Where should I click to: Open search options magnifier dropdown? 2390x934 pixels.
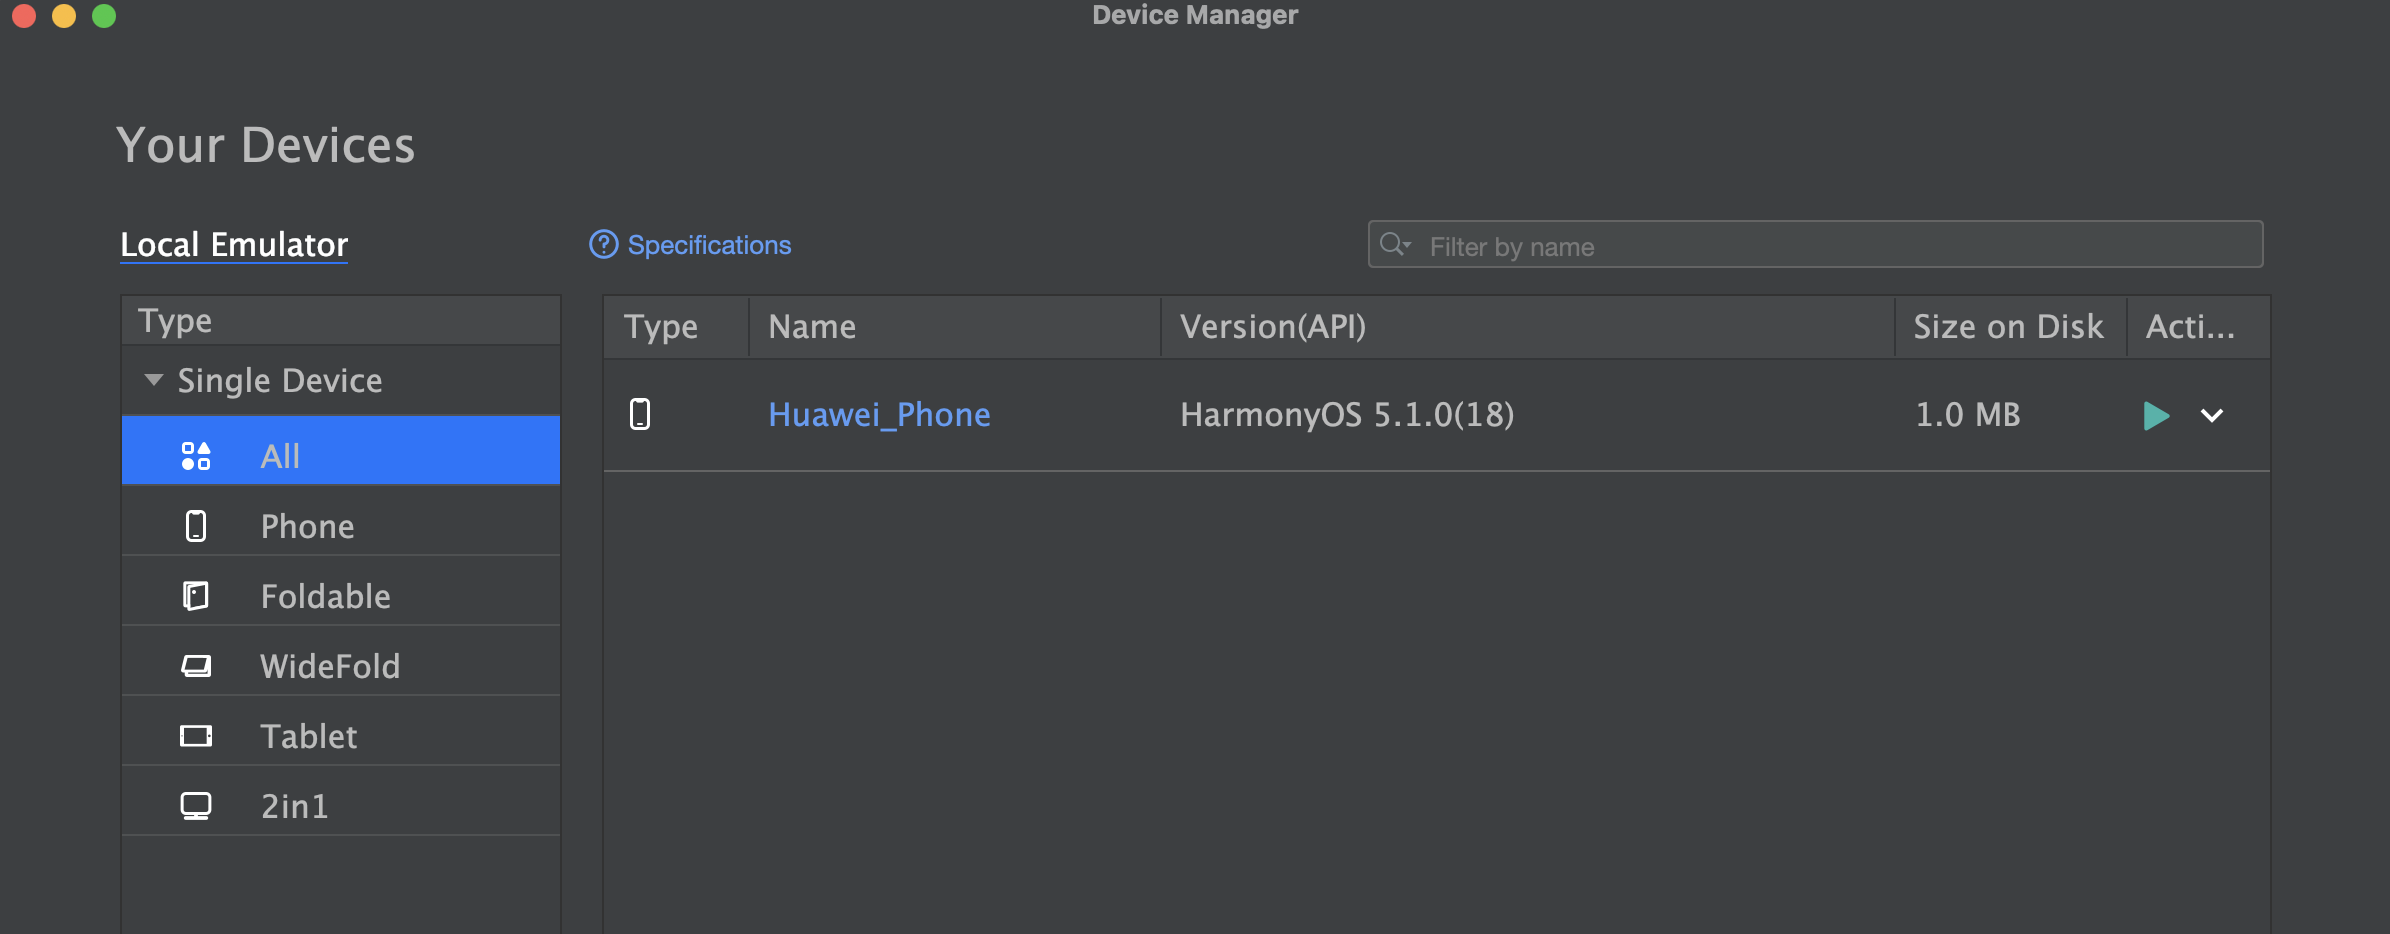1395,245
